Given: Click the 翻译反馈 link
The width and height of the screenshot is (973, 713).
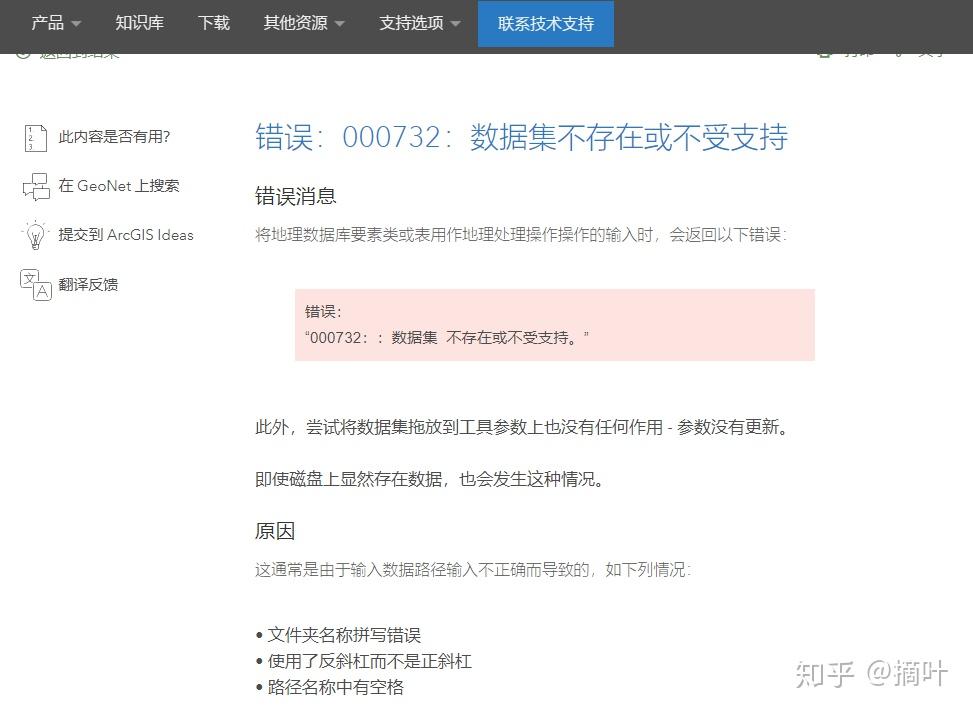Looking at the screenshot, I should click(x=88, y=284).
